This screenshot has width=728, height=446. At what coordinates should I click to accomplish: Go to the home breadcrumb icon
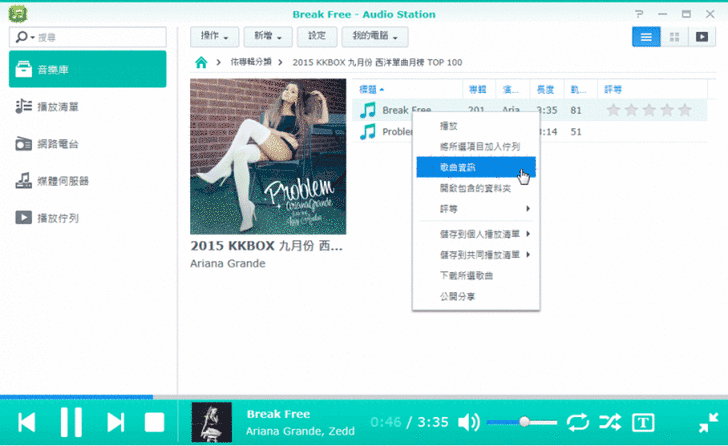click(201, 62)
